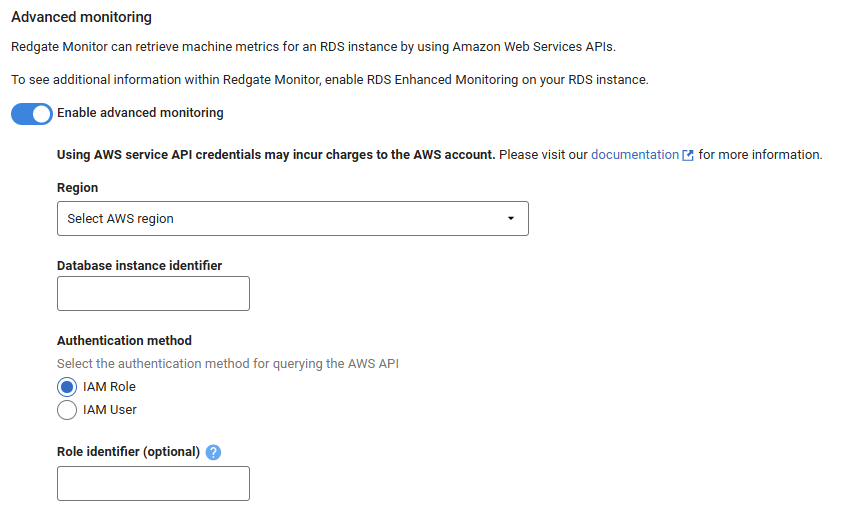Click the 'Database instance identifier' field label
This screenshot has height=517, width=844.
coord(139,266)
